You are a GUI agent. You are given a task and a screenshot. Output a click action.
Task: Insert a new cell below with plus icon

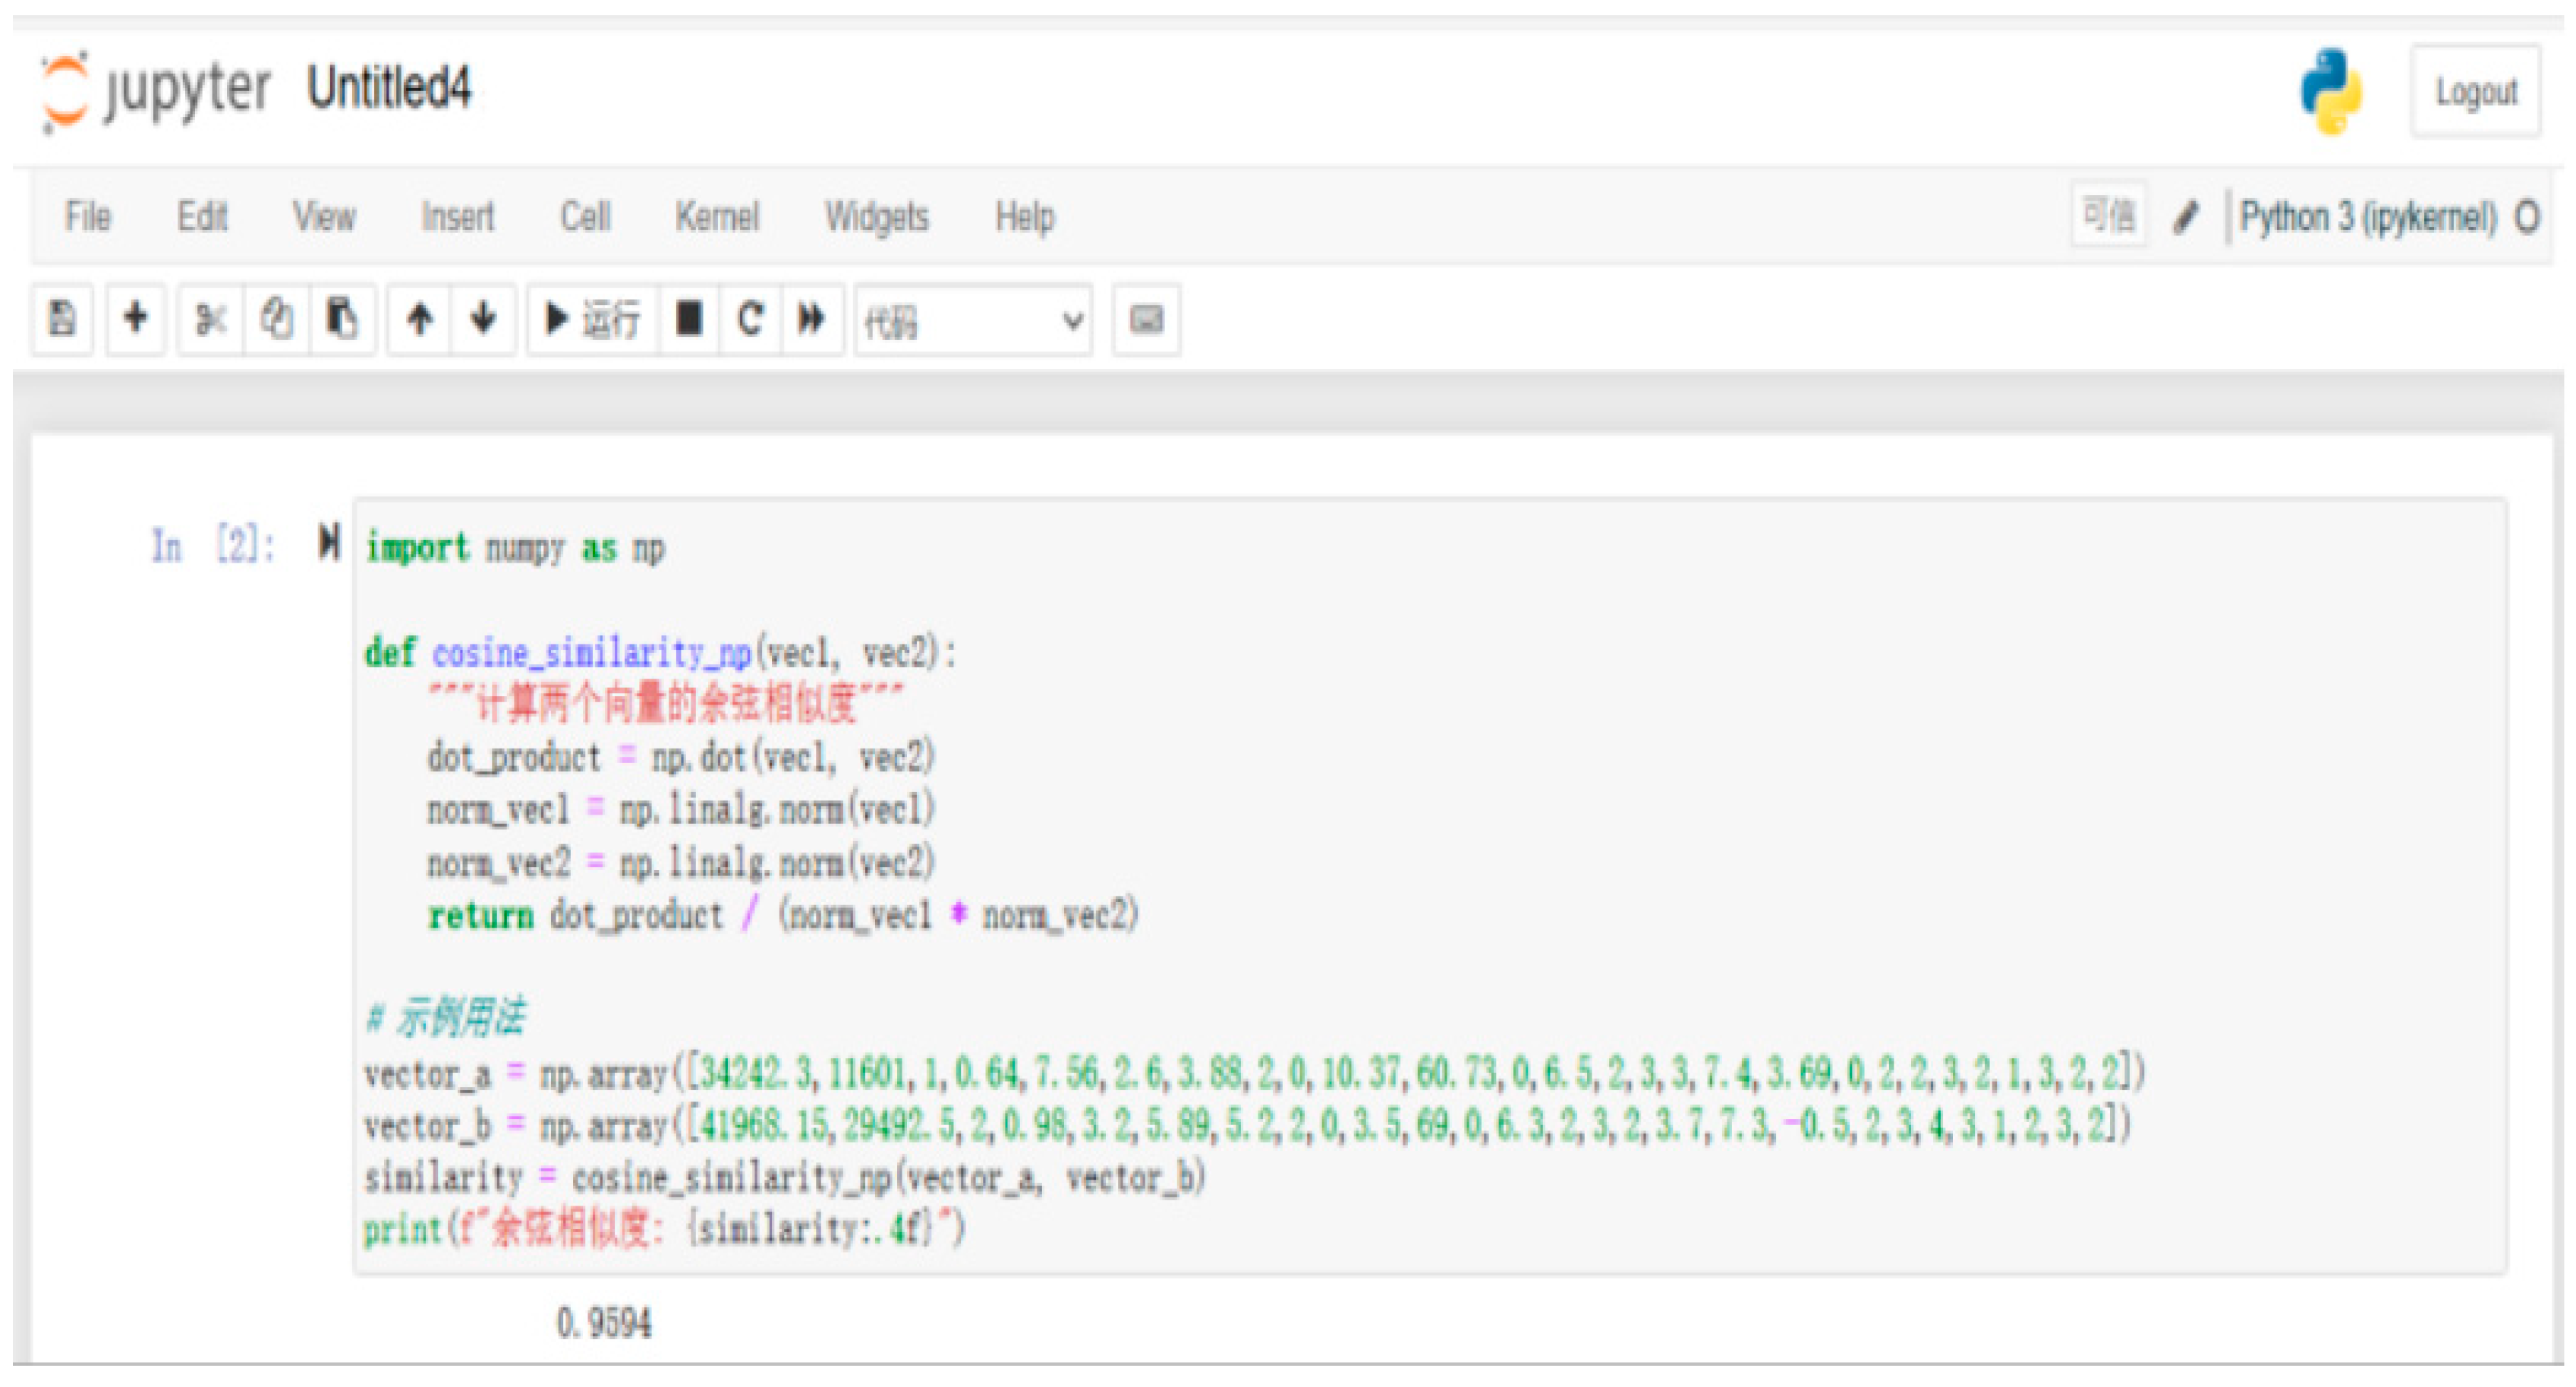pos(135,320)
